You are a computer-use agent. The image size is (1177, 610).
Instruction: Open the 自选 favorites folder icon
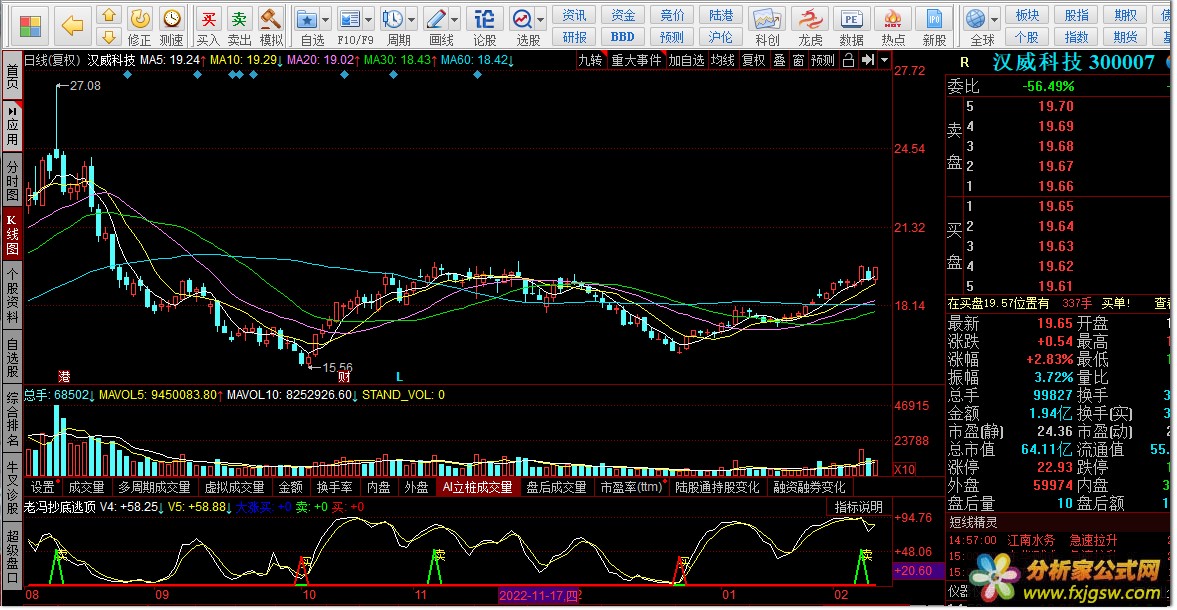306,19
